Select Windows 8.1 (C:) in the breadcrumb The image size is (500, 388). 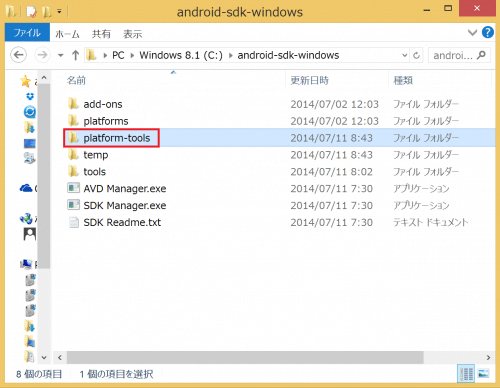pyautogui.click(x=181, y=55)
